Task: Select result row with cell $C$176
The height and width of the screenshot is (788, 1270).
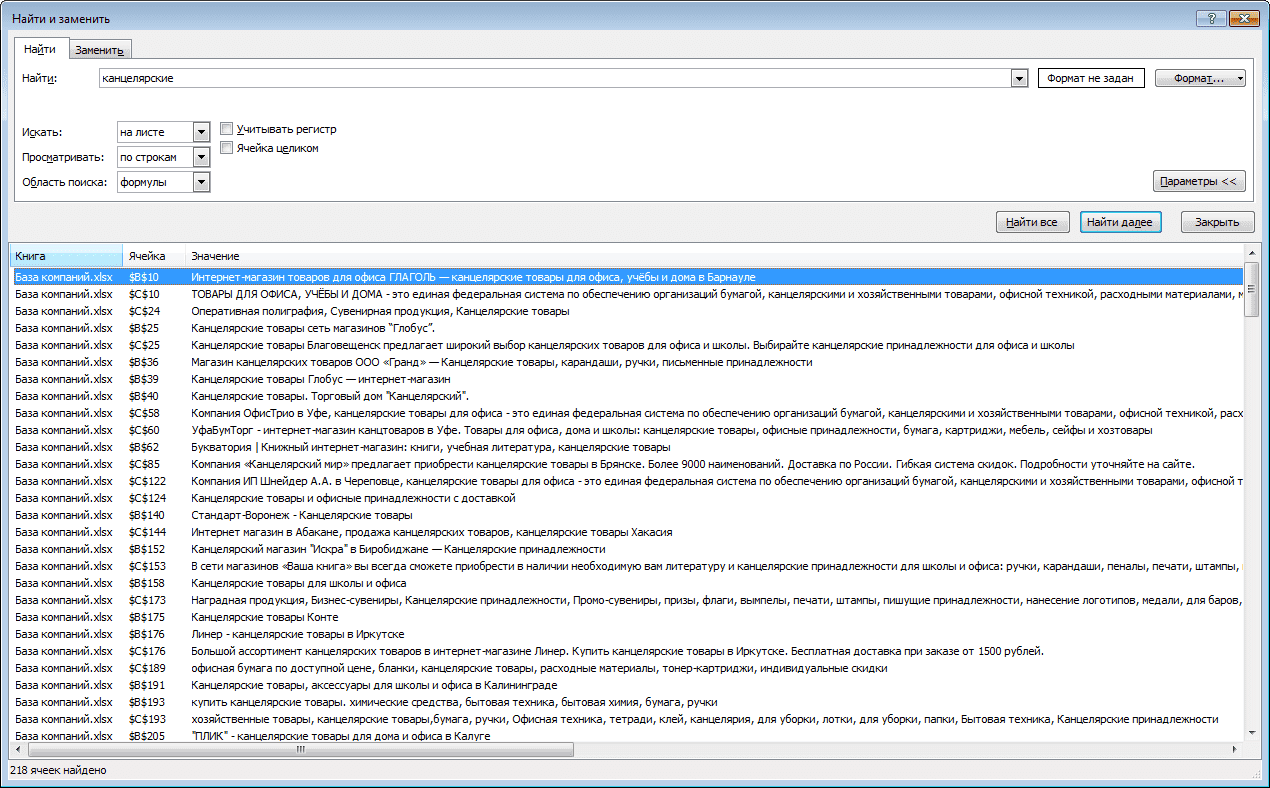Action: point(626,651)
